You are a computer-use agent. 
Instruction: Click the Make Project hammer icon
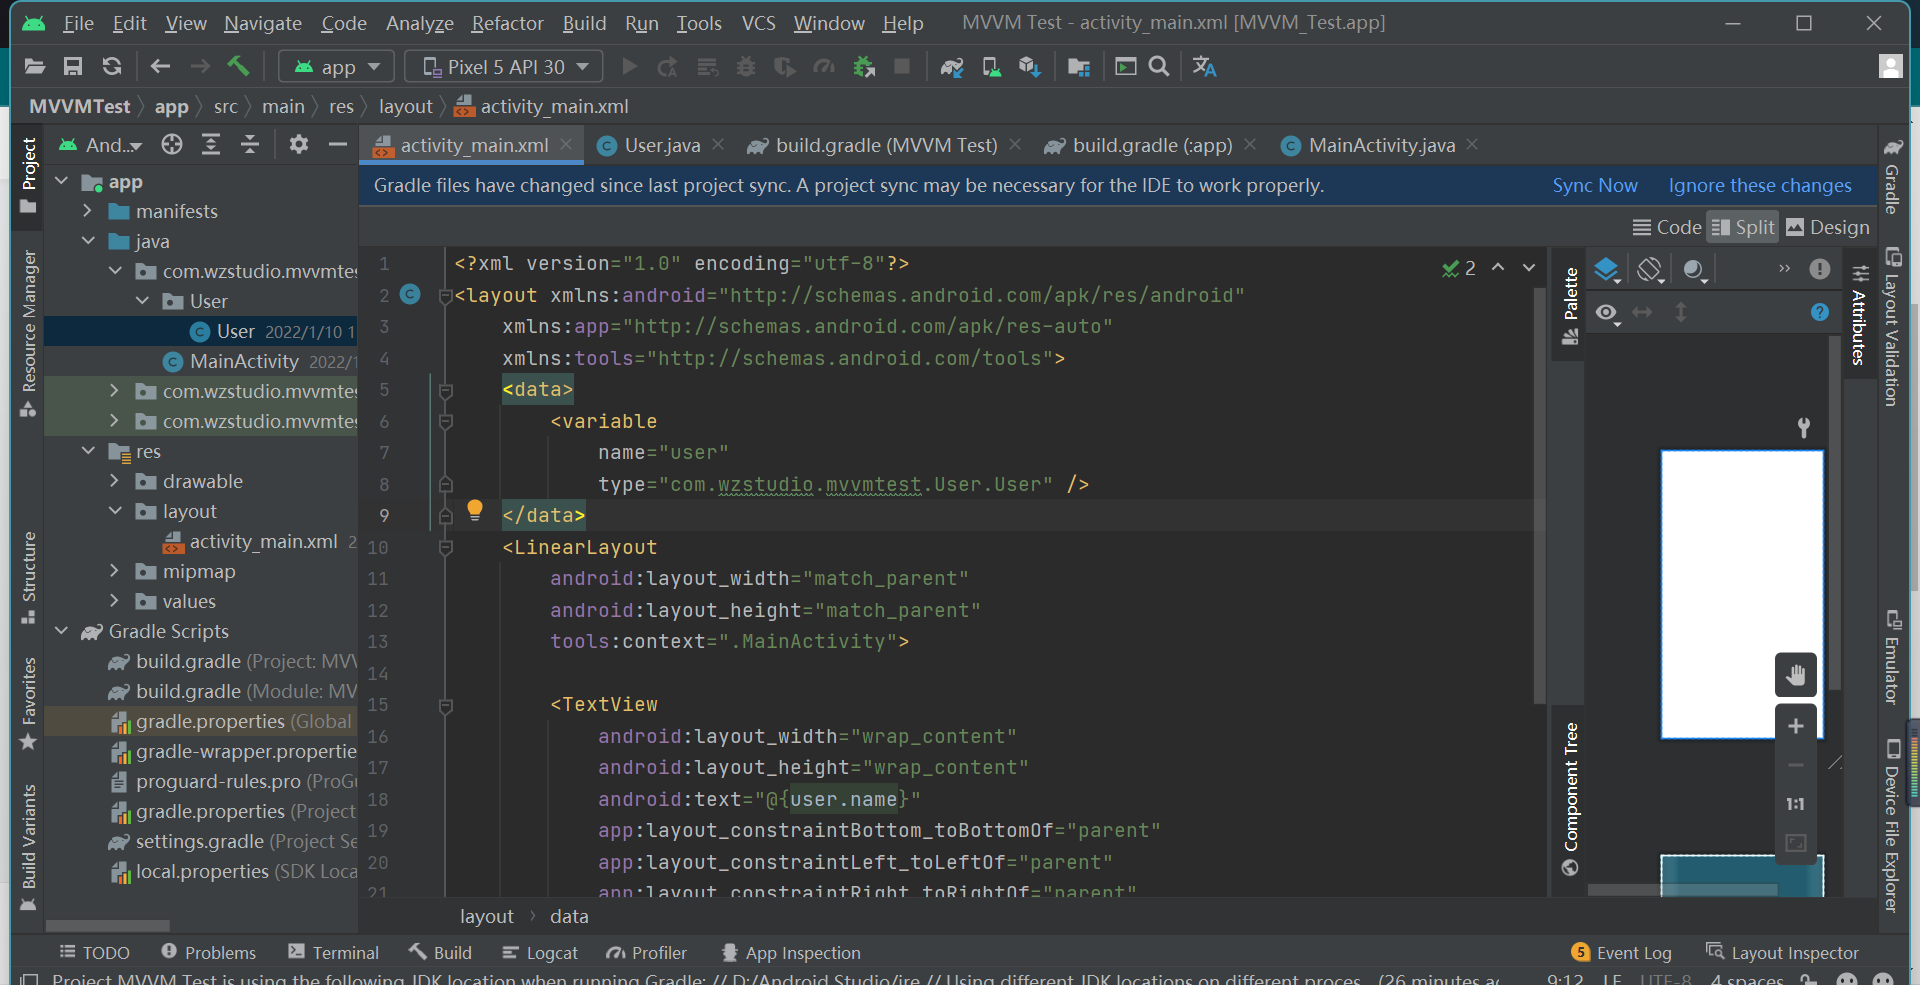coord(238,66)
